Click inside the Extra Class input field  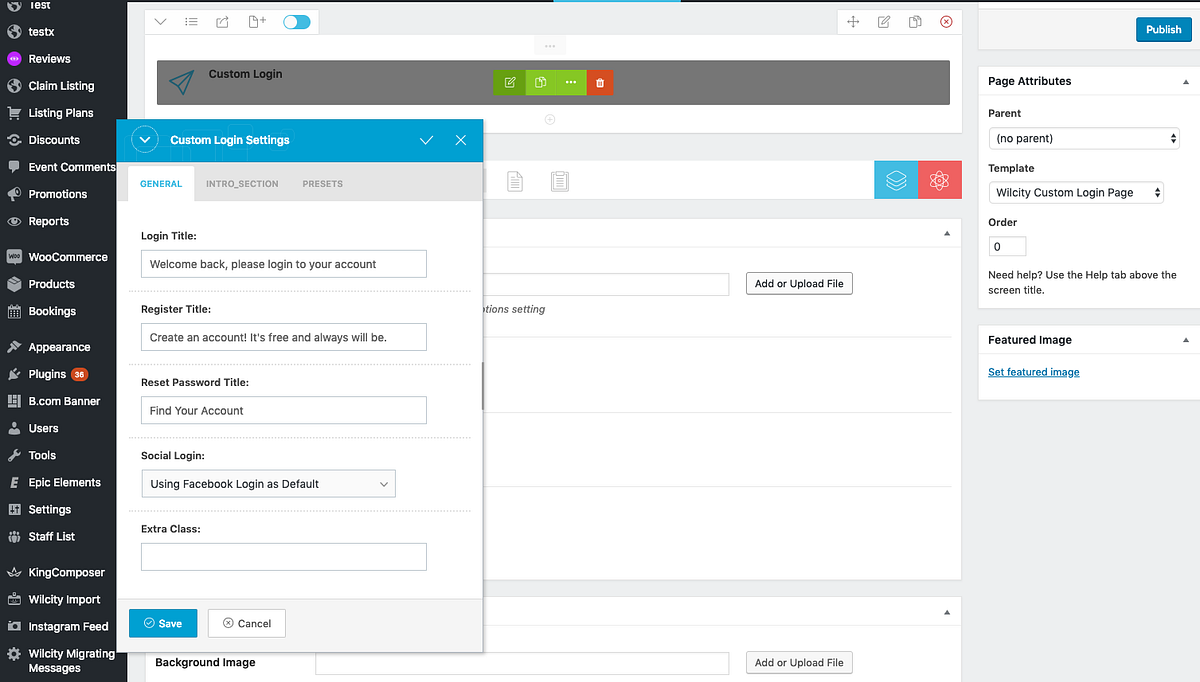point(283,557)
